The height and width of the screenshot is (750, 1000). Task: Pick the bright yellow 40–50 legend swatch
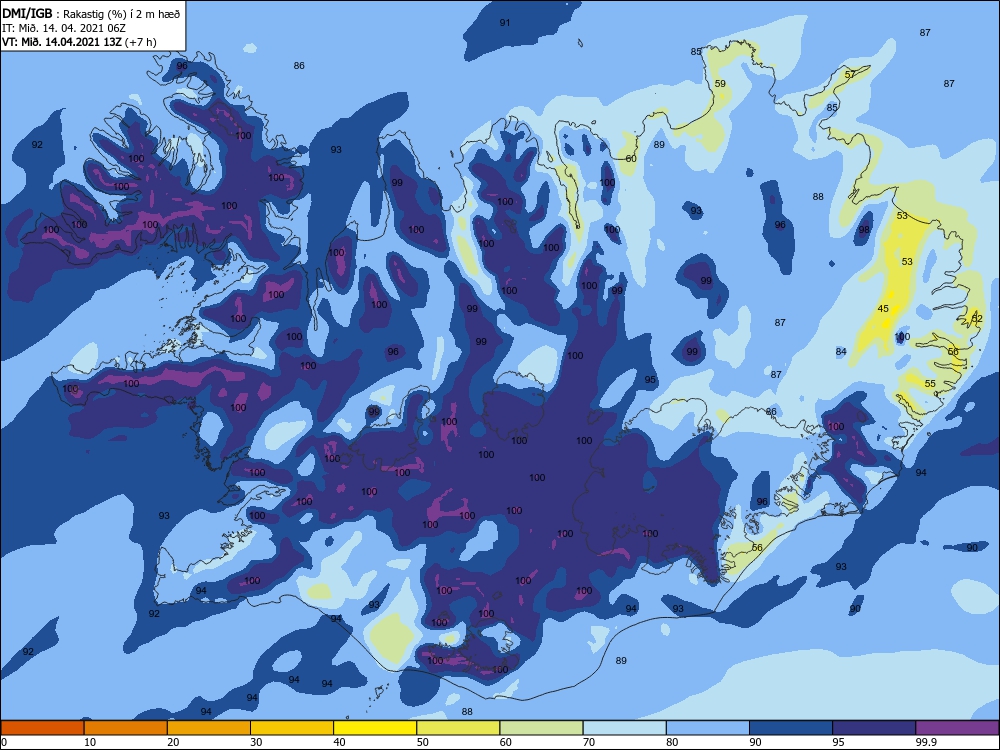(375, 728)
